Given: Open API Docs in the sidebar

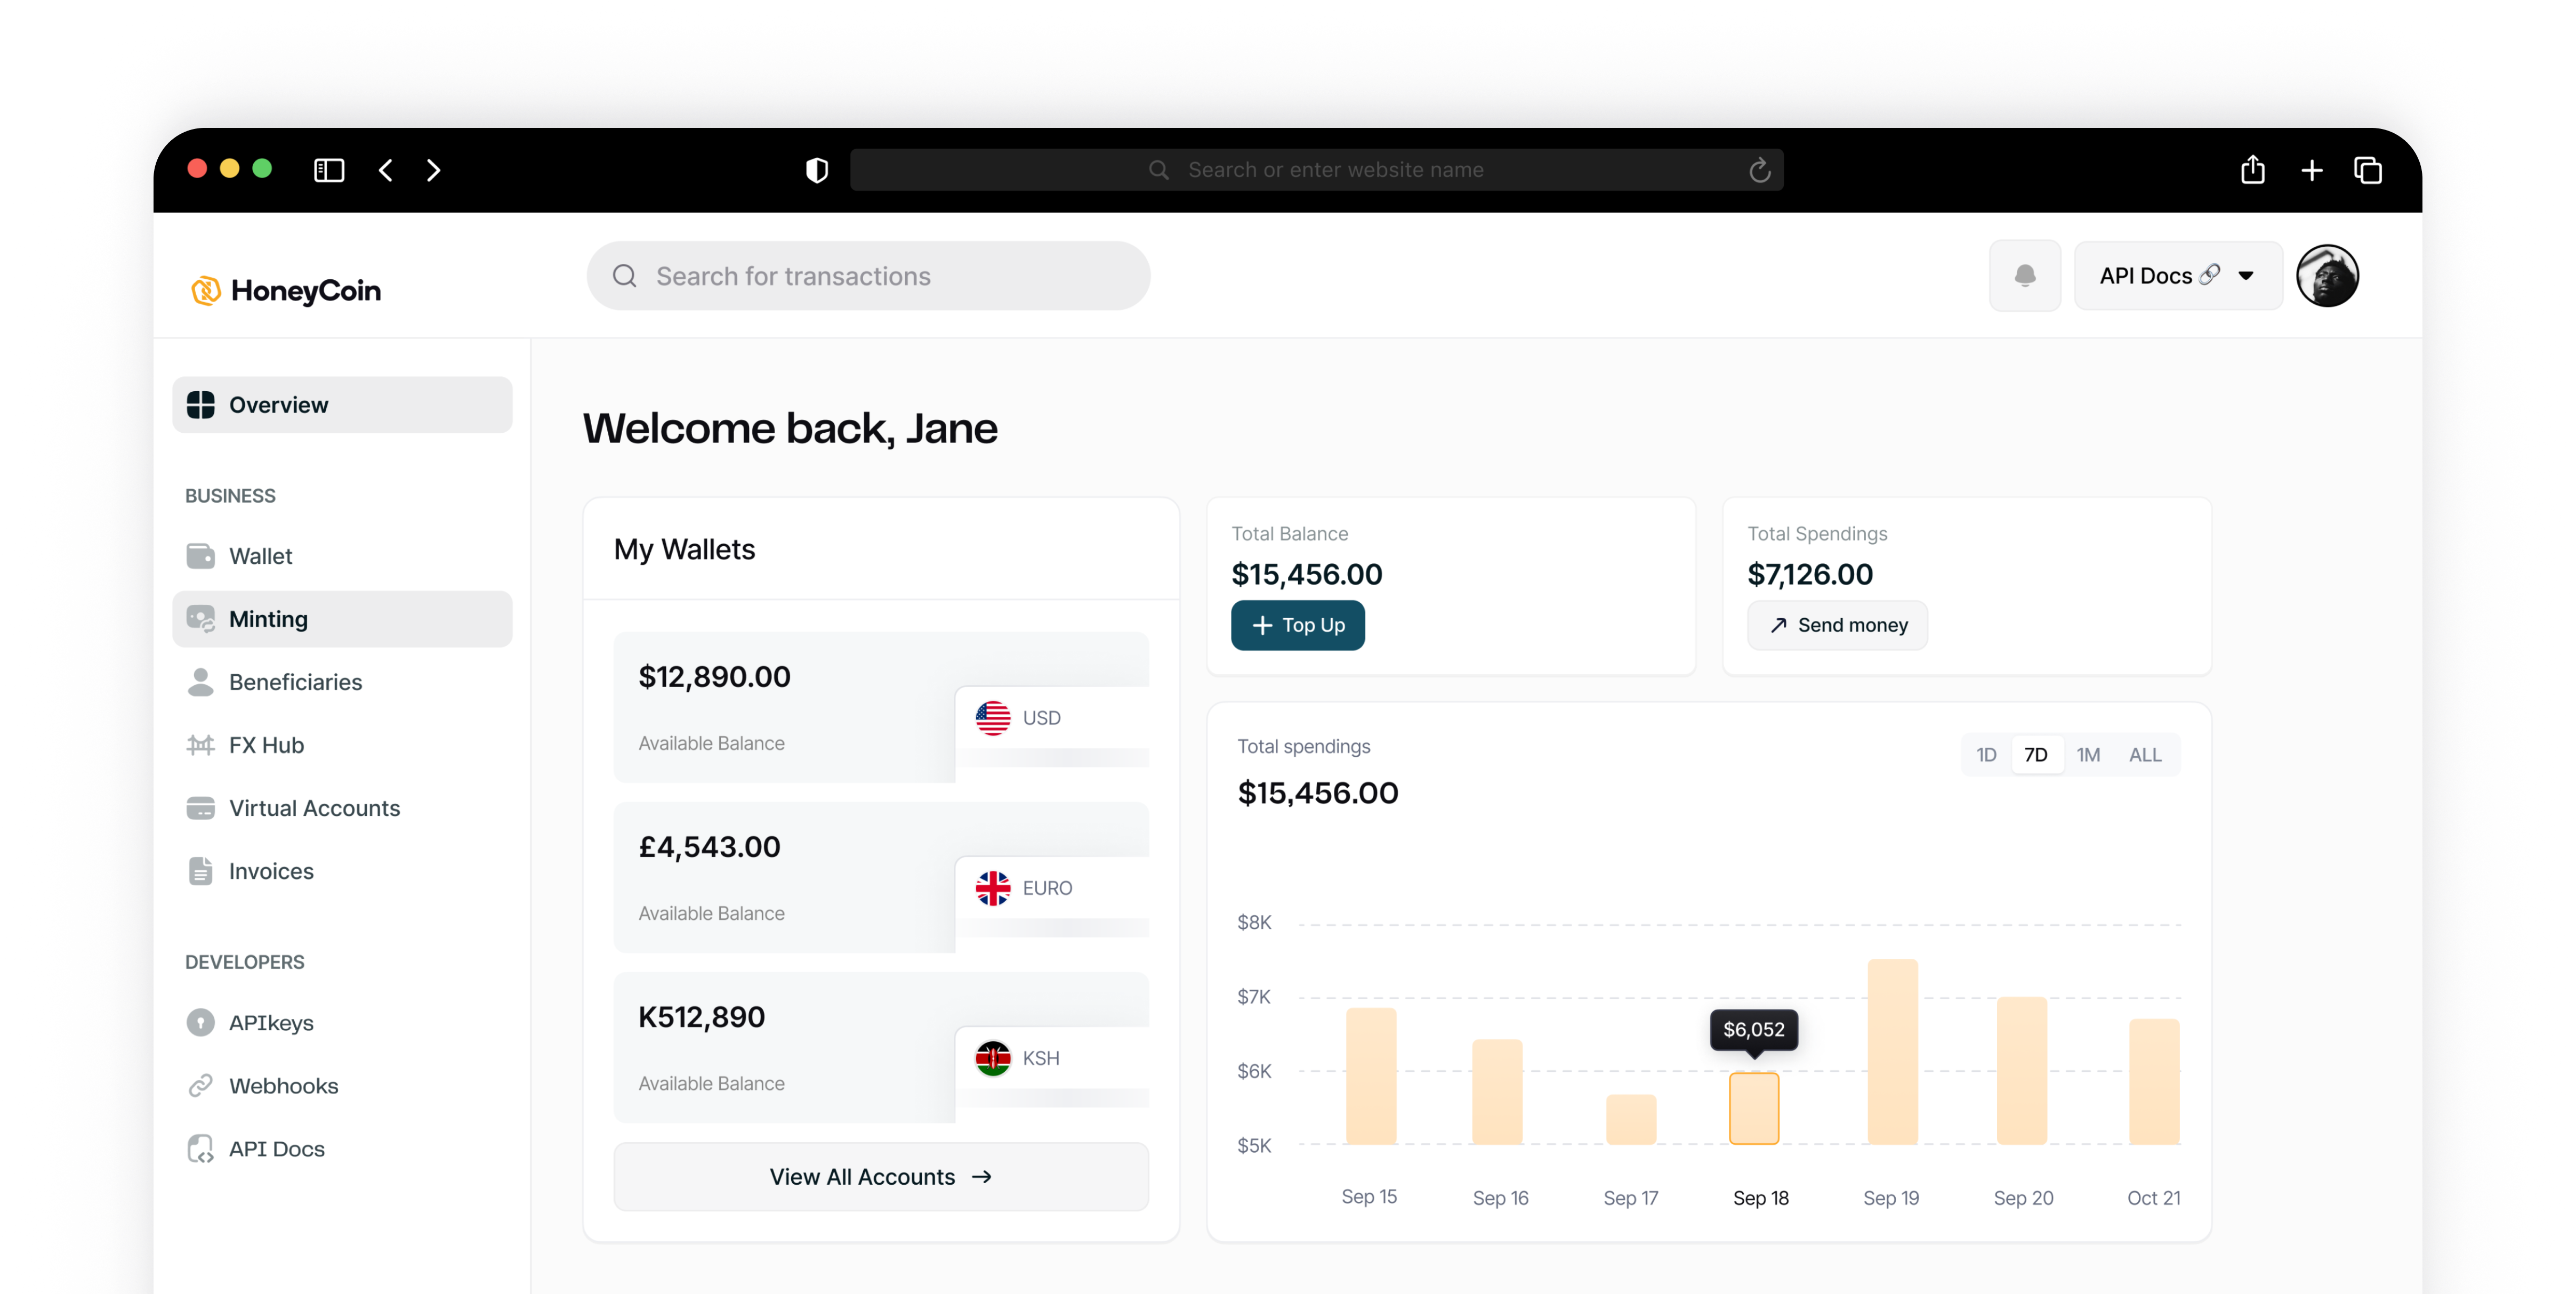Looking at the screenshot, I should point(342,1148).
